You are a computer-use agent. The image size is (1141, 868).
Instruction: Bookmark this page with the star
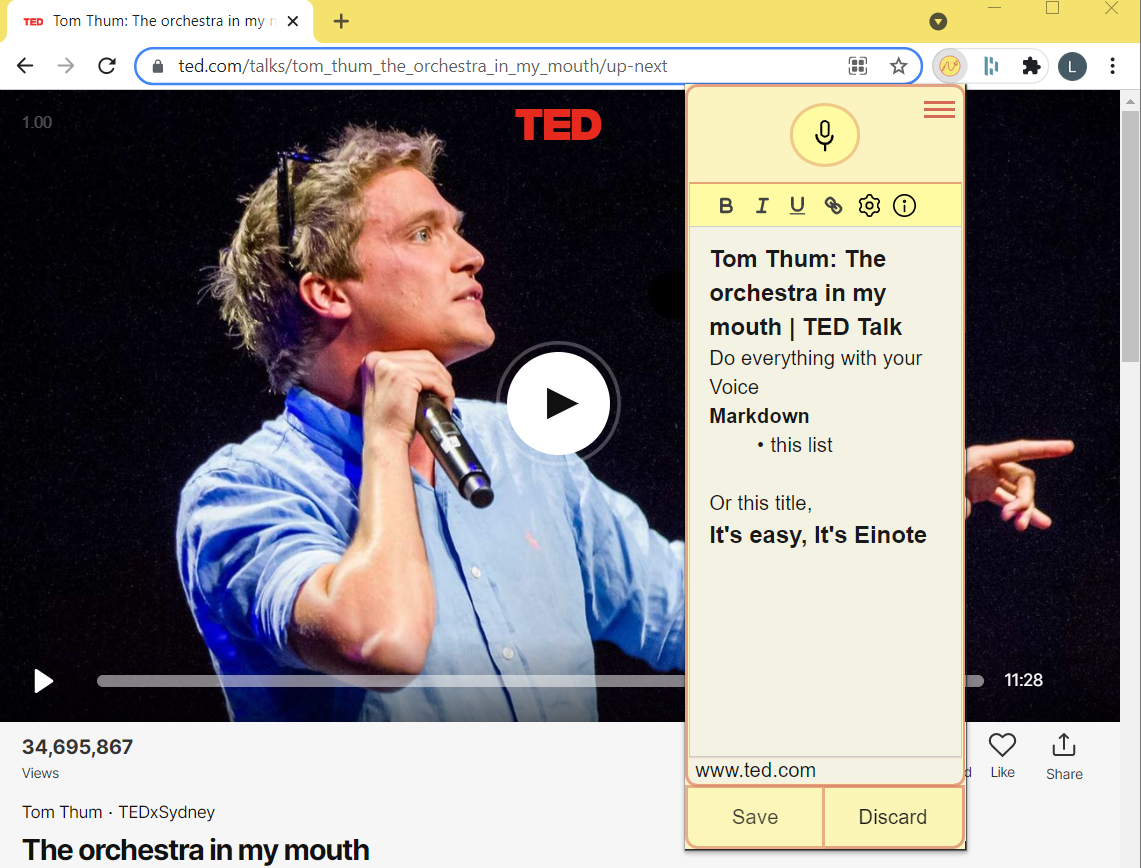point(899,66)
